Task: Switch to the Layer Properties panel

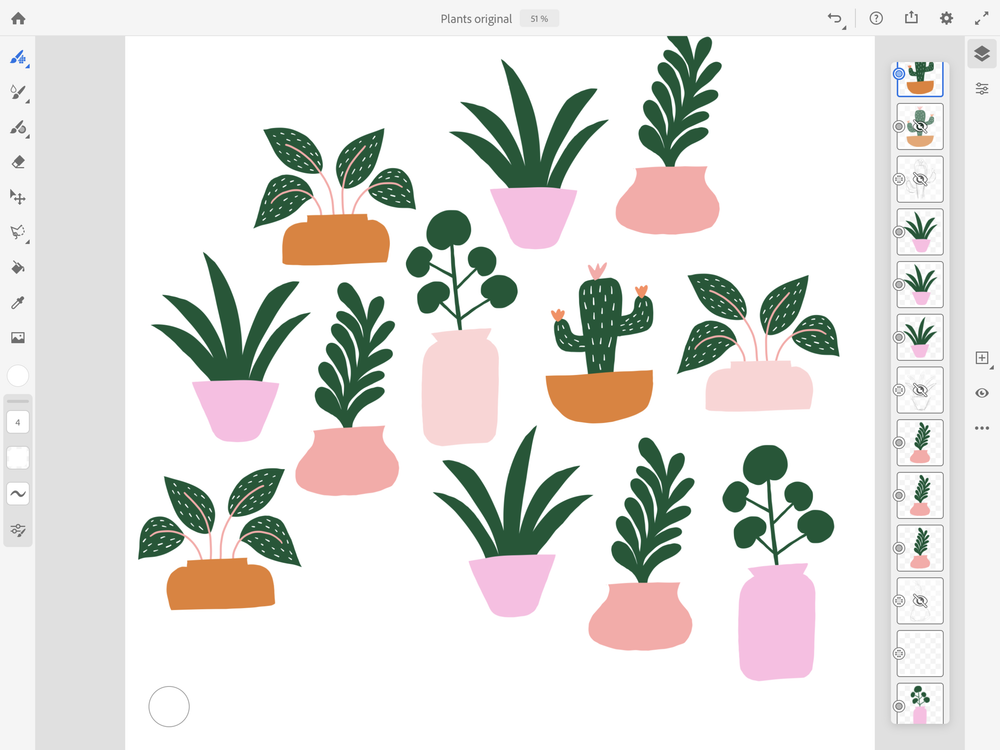Action: [x=981, y=88]
